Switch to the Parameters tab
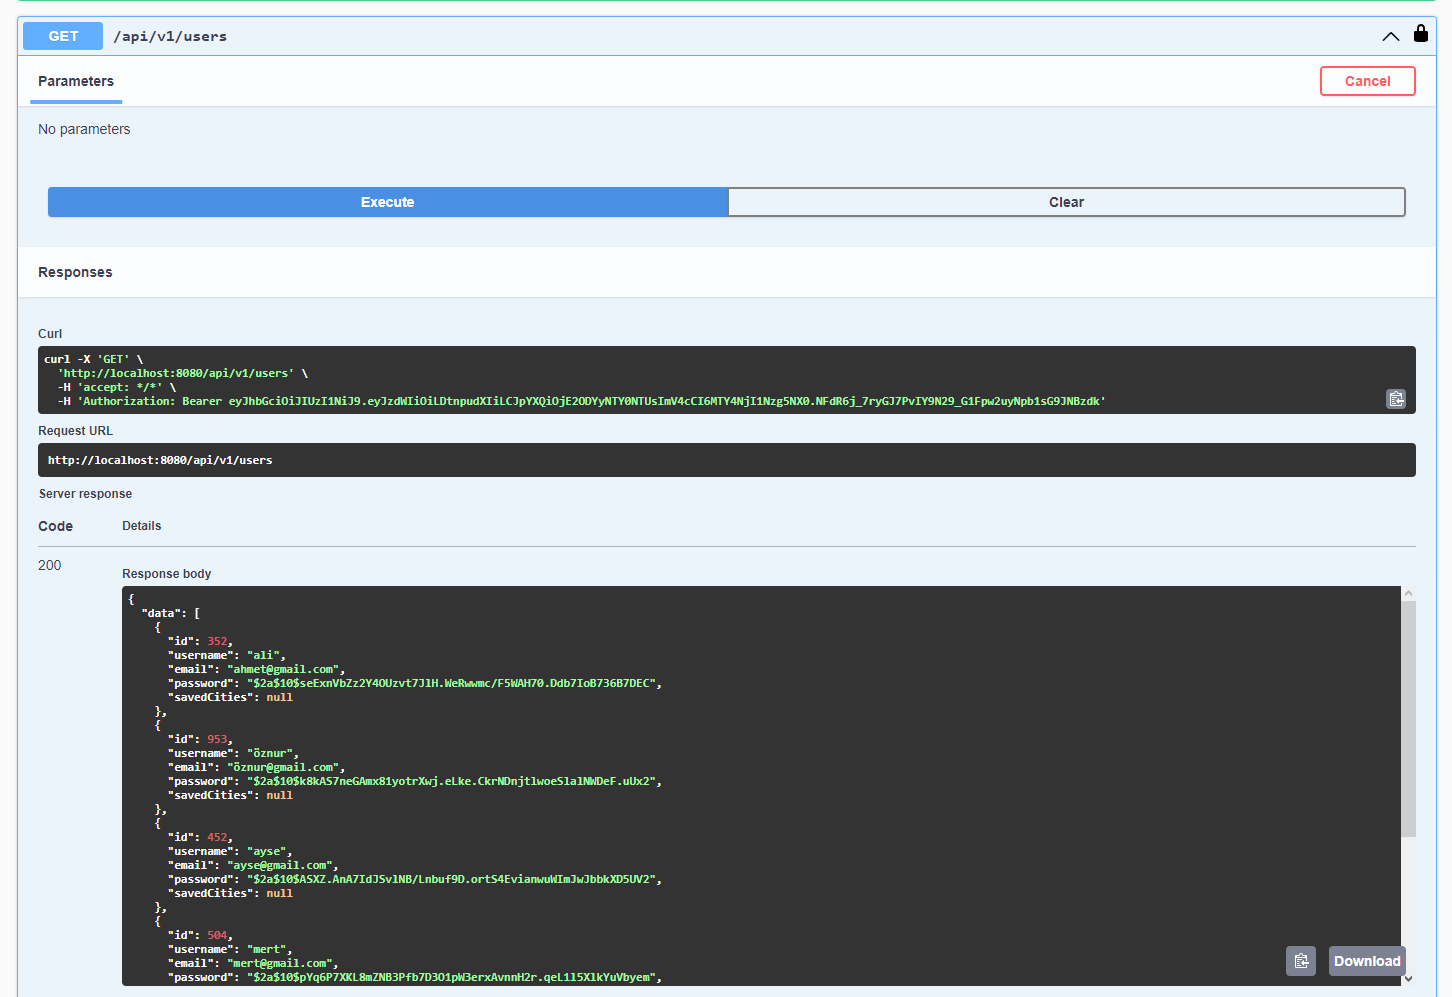This screenshot has height=997, width=1452. (x=75, y=81)
